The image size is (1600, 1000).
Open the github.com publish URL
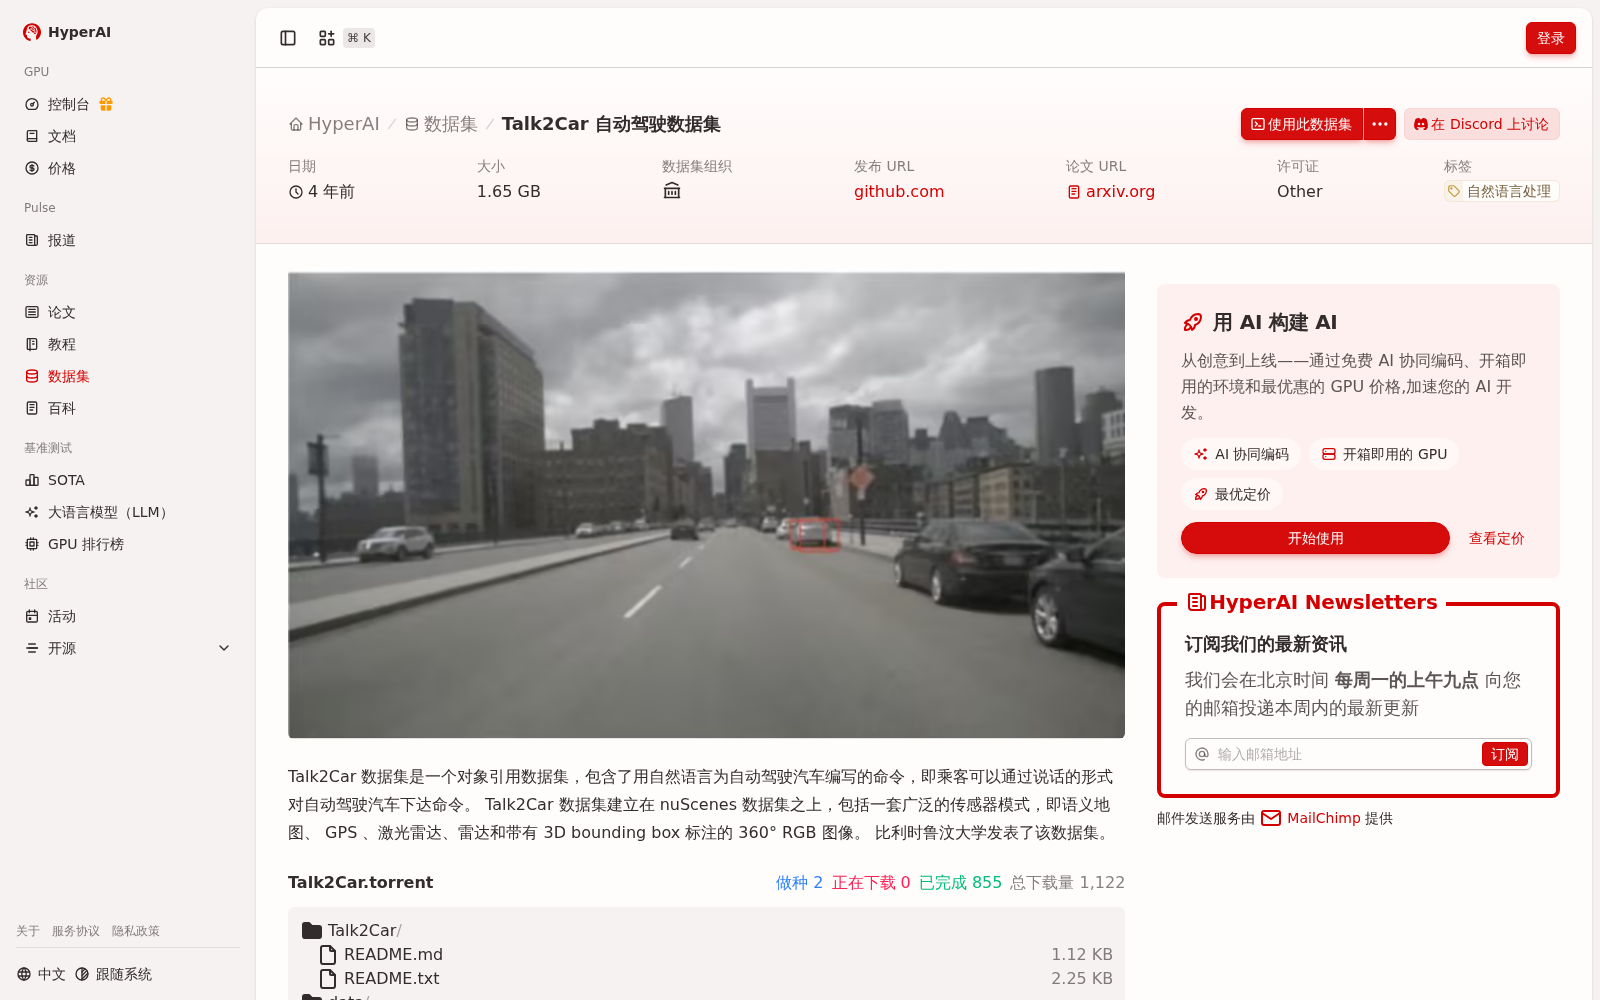coord(899,191)
